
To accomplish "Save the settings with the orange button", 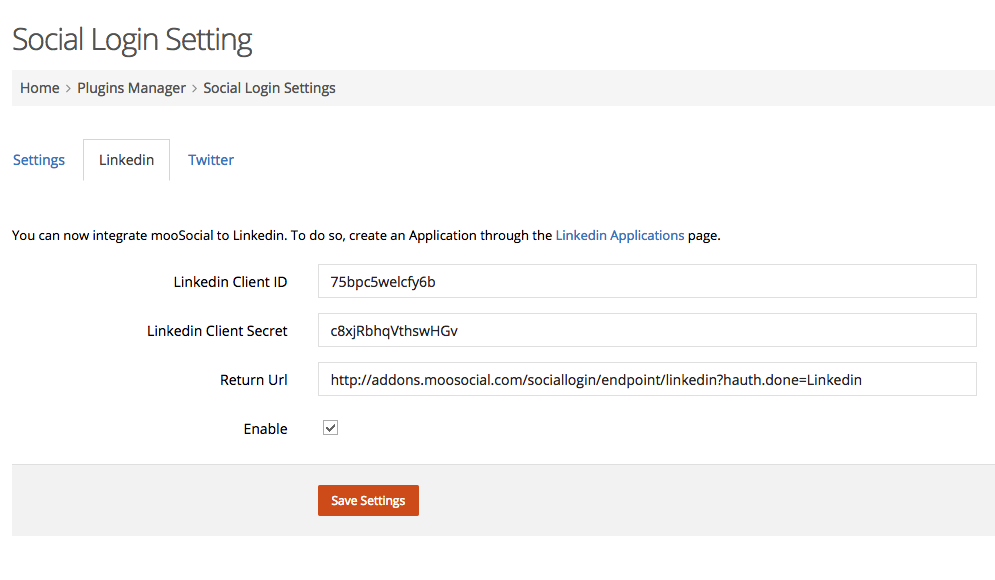I will pos(368,501).
